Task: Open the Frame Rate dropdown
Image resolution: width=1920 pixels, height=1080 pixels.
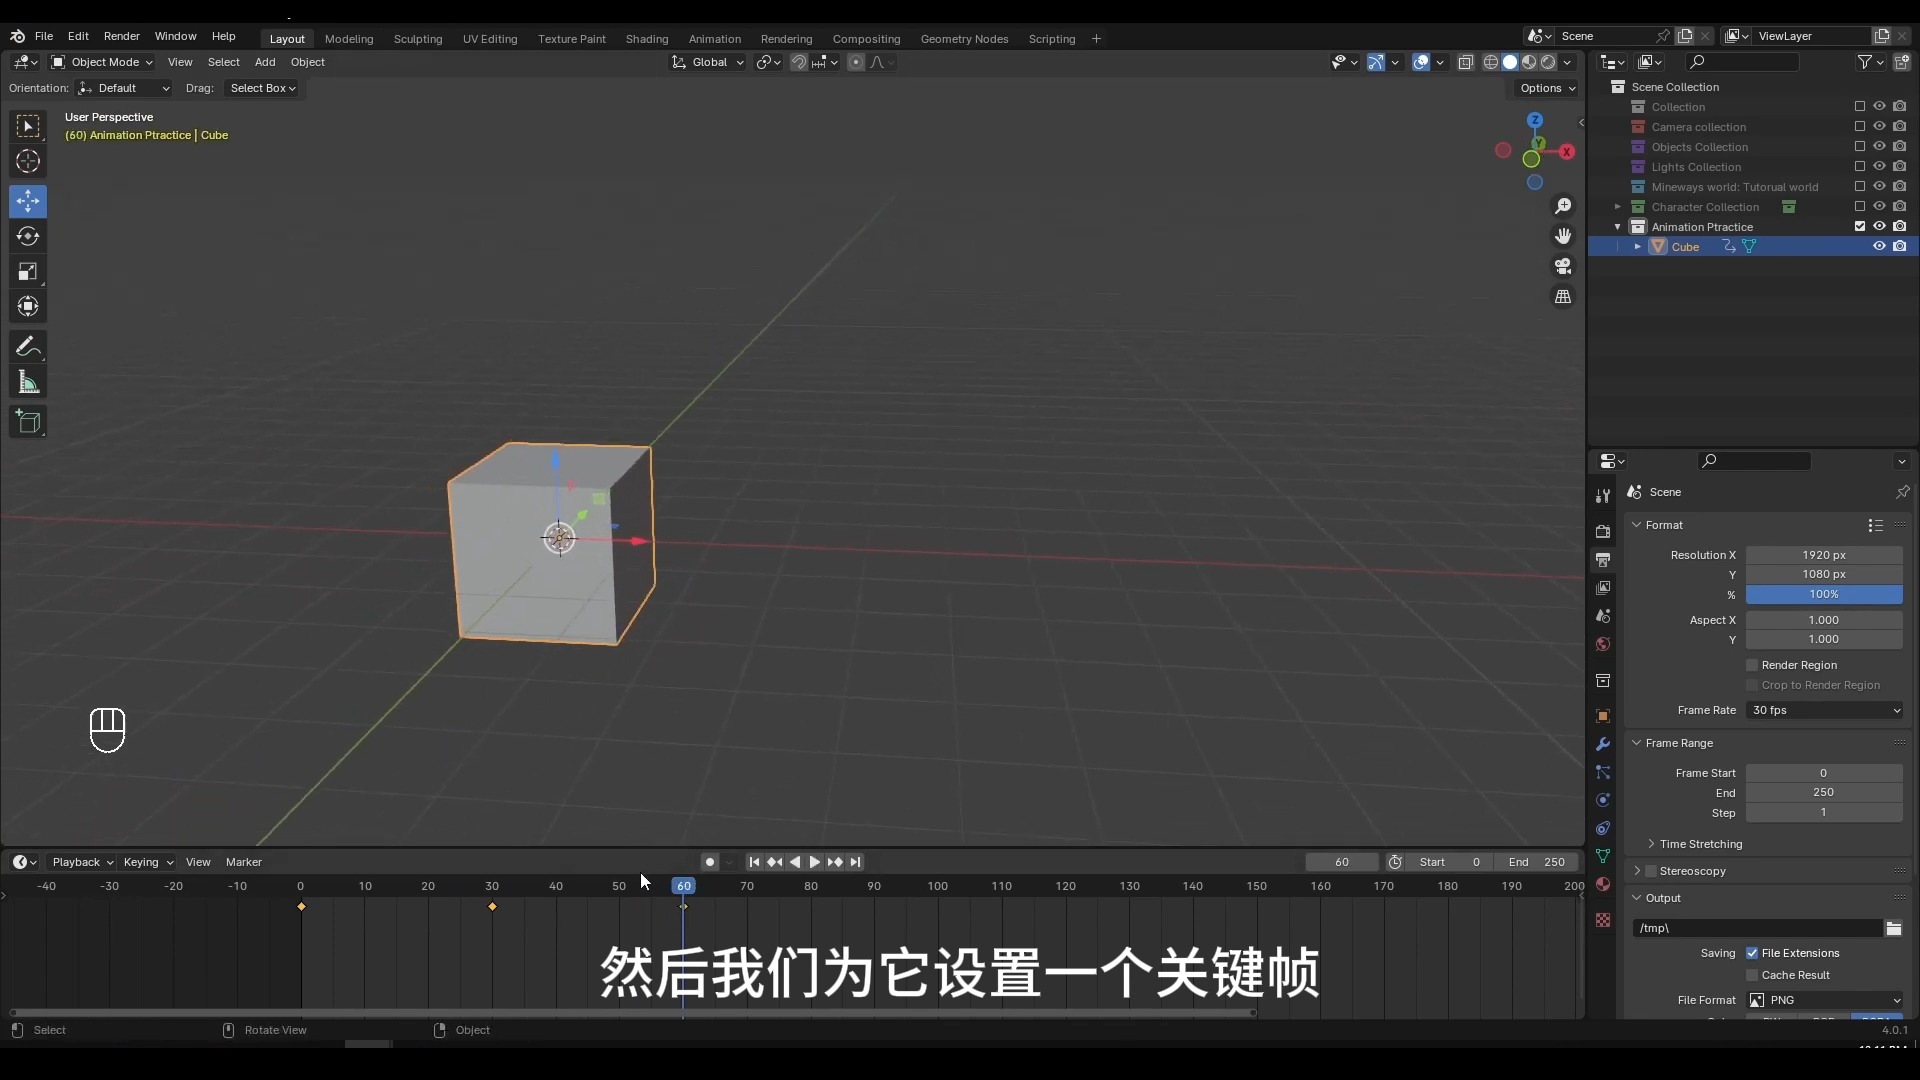Action: [x=1824, y=710]
